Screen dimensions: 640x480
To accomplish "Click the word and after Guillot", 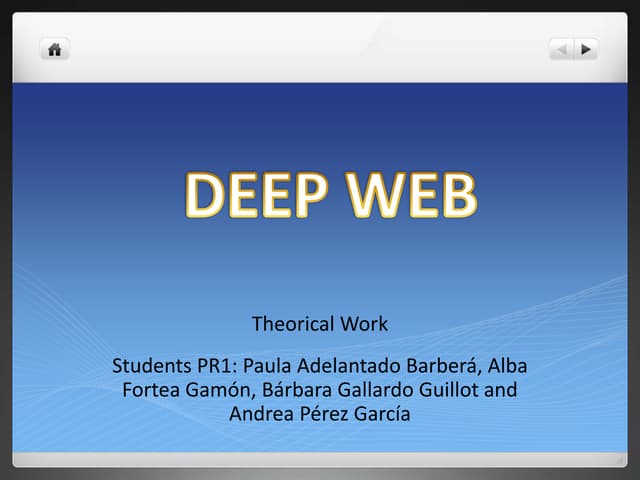I will pos(500,389).
